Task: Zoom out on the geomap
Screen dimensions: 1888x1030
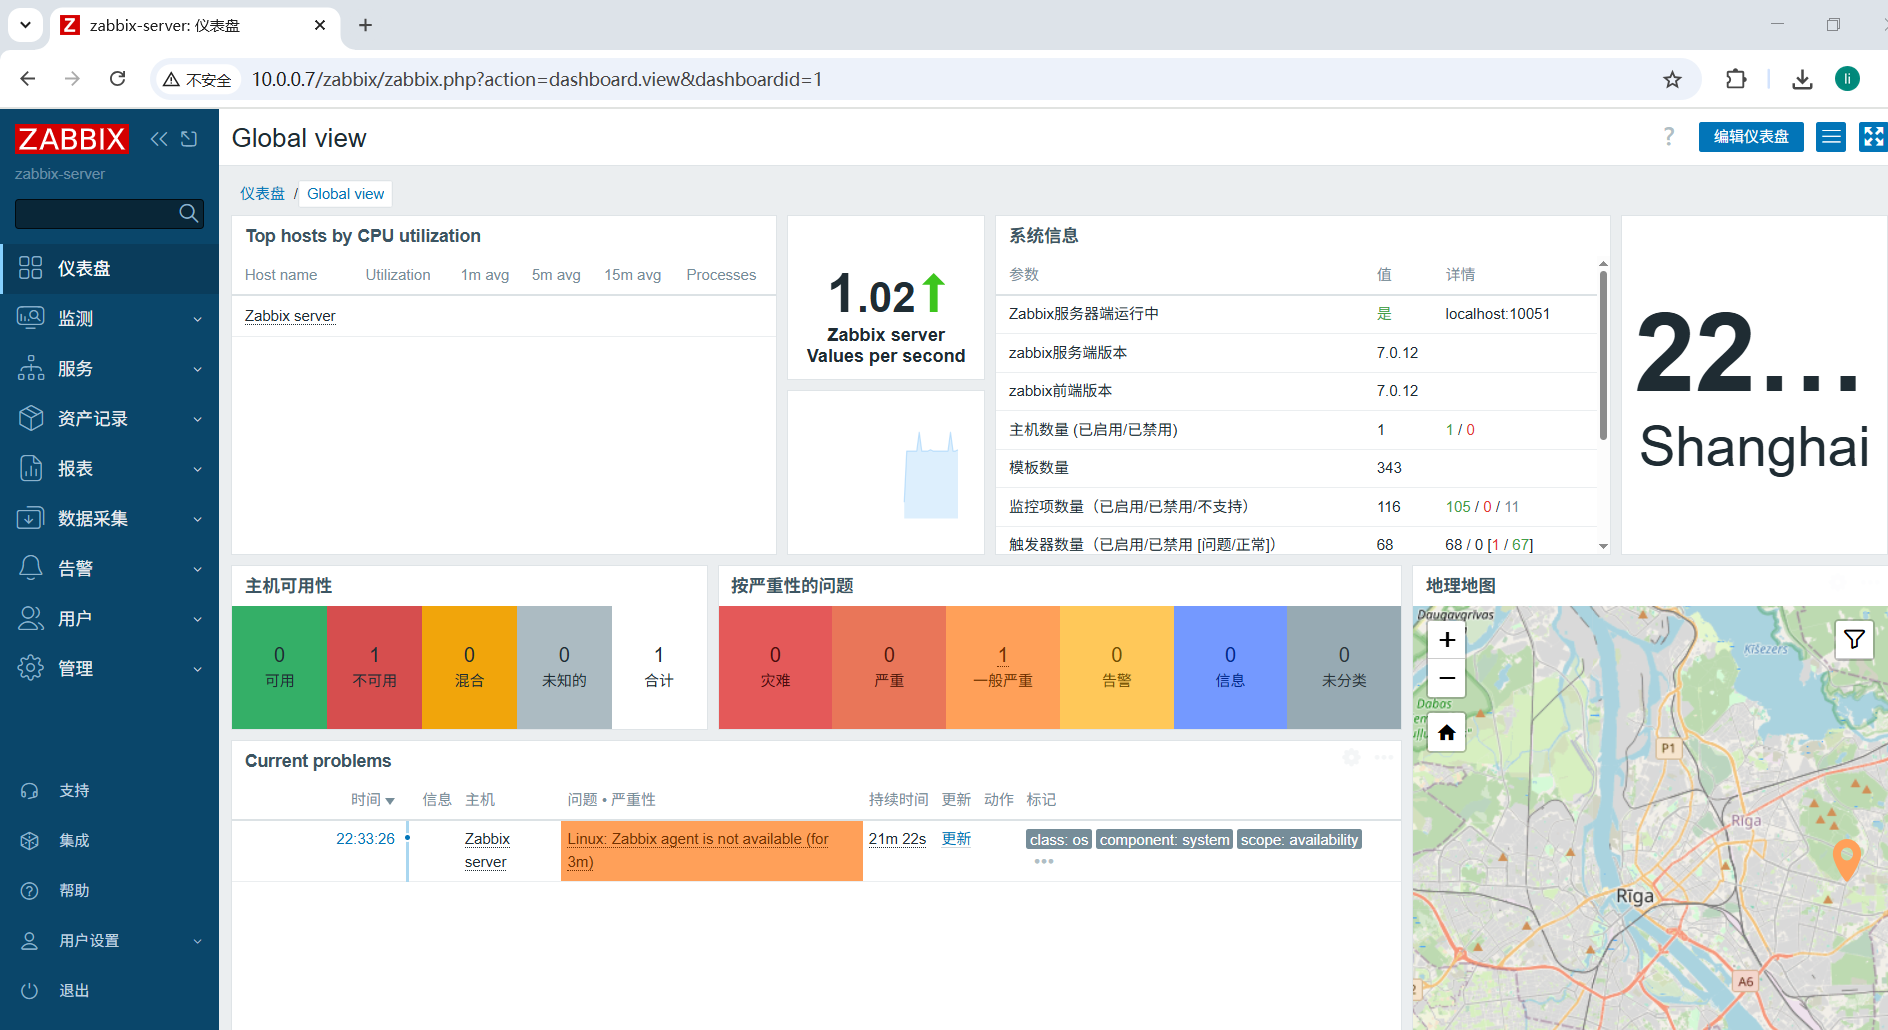Action: click(x=1447, y=678)
